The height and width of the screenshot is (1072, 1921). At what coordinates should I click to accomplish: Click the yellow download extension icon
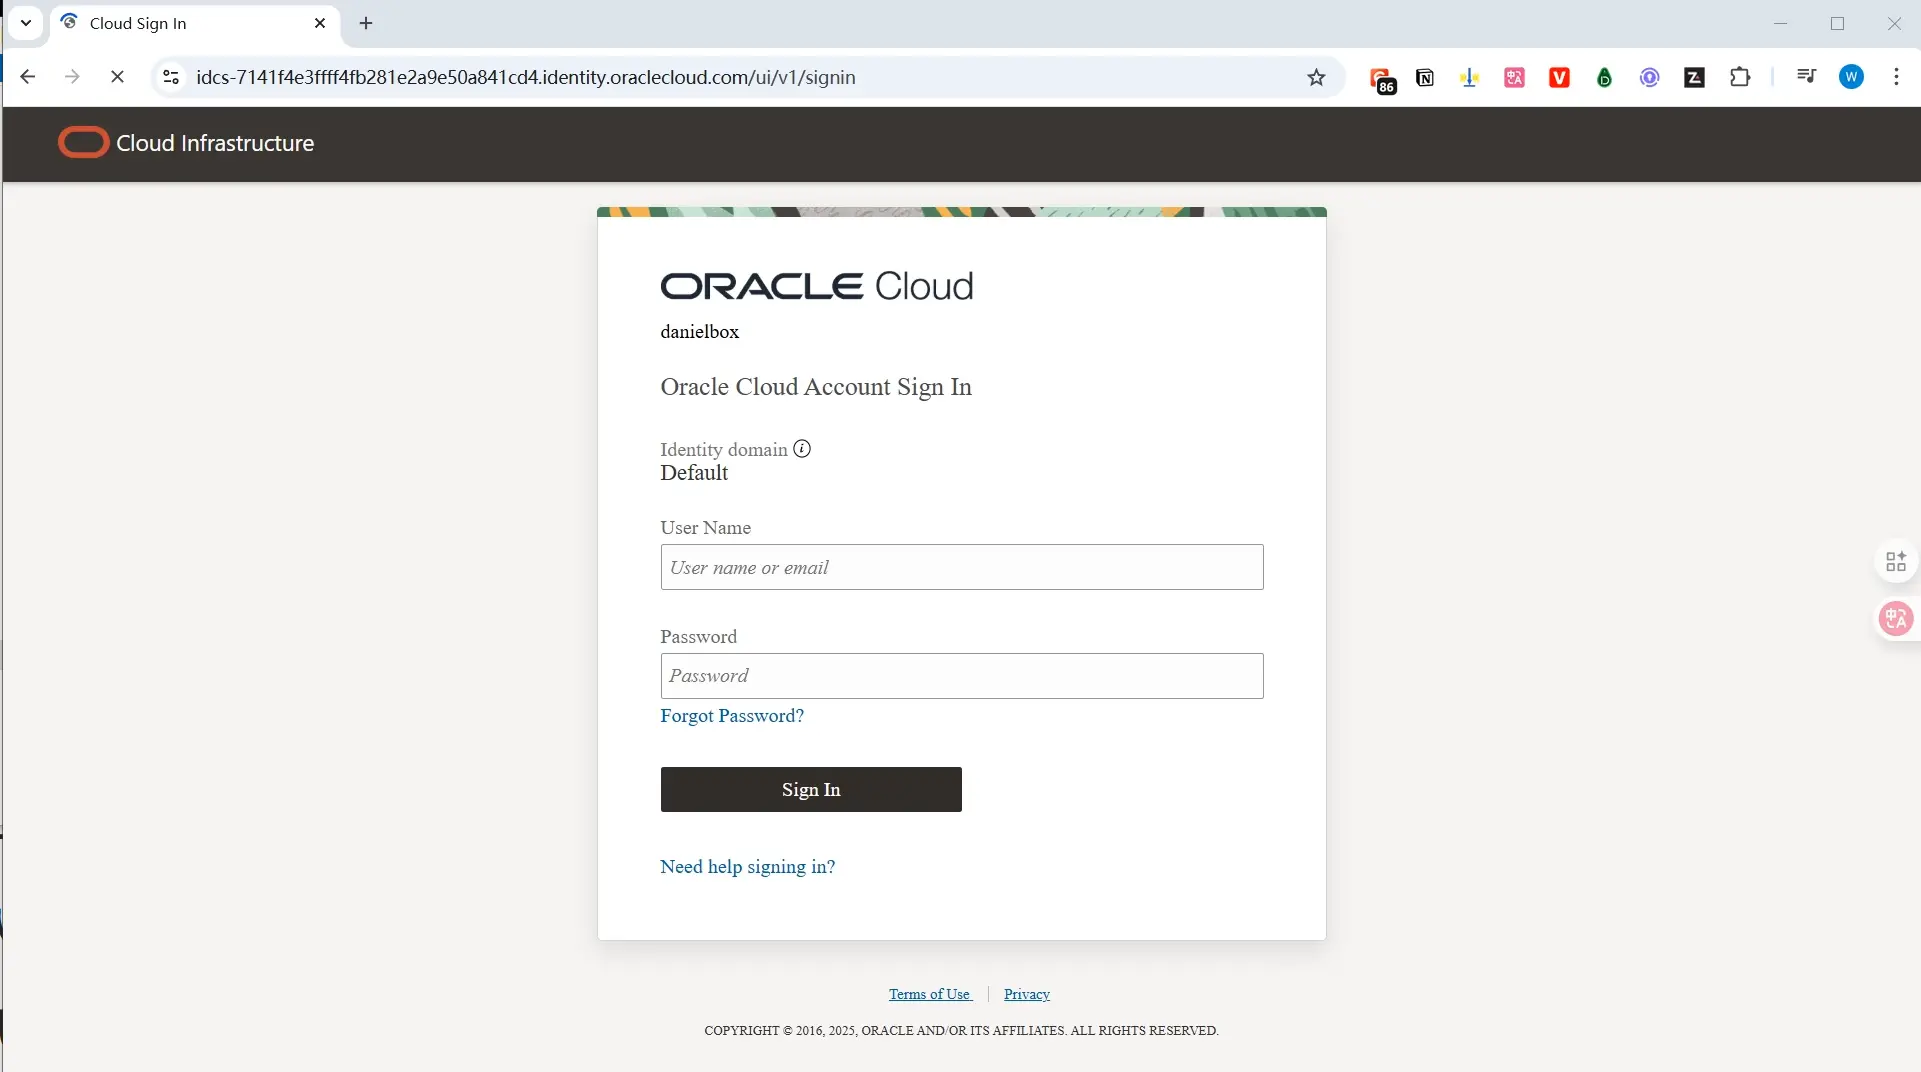(1469, 77)
